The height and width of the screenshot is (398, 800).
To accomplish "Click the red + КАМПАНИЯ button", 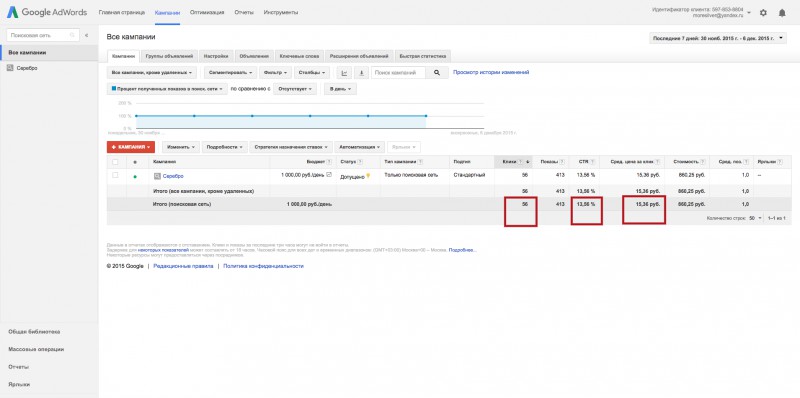I will click(131, 147).
